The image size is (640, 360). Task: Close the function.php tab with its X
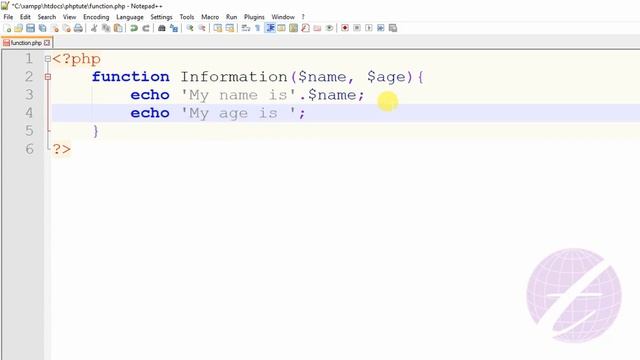(47, 43)
